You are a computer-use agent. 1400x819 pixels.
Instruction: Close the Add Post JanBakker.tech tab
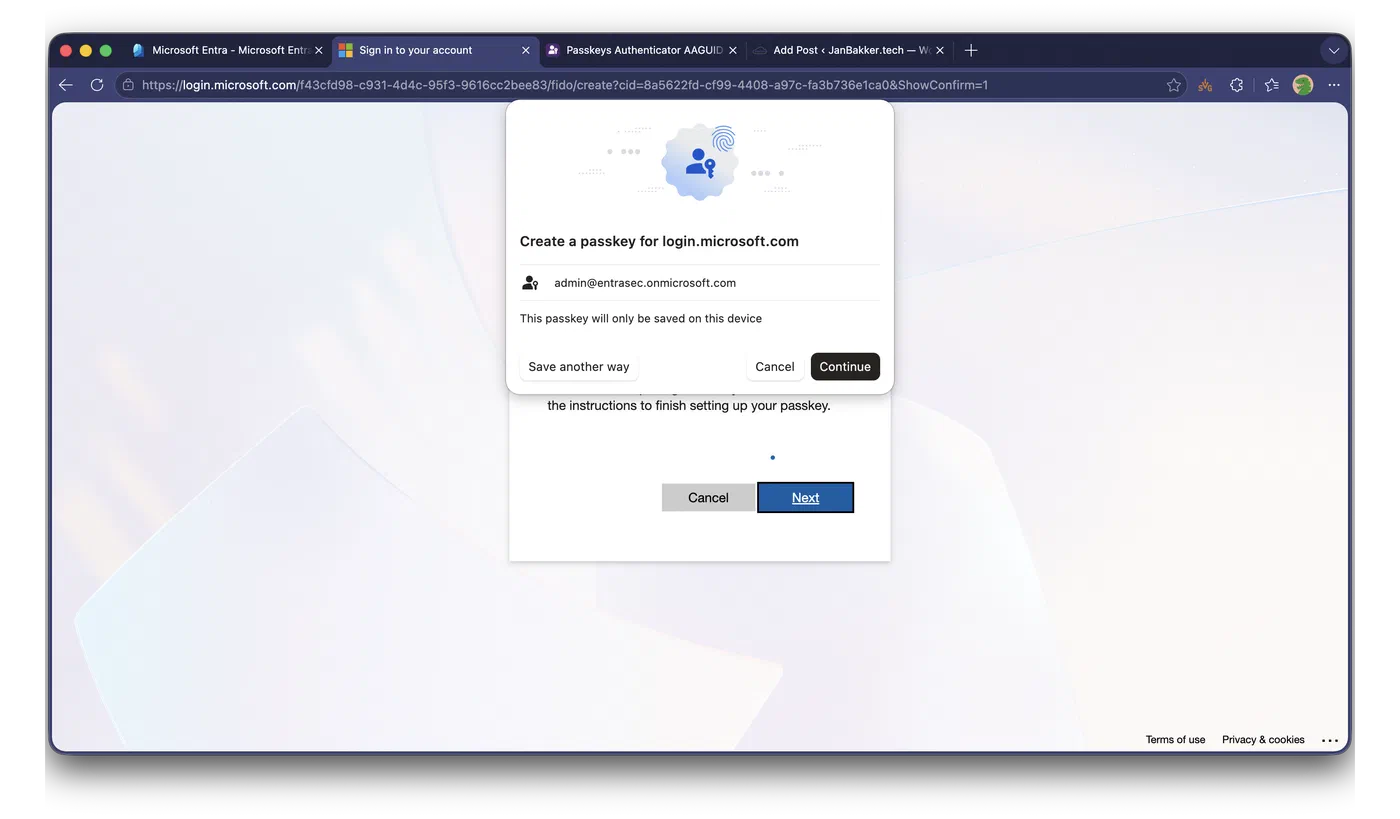940,50
